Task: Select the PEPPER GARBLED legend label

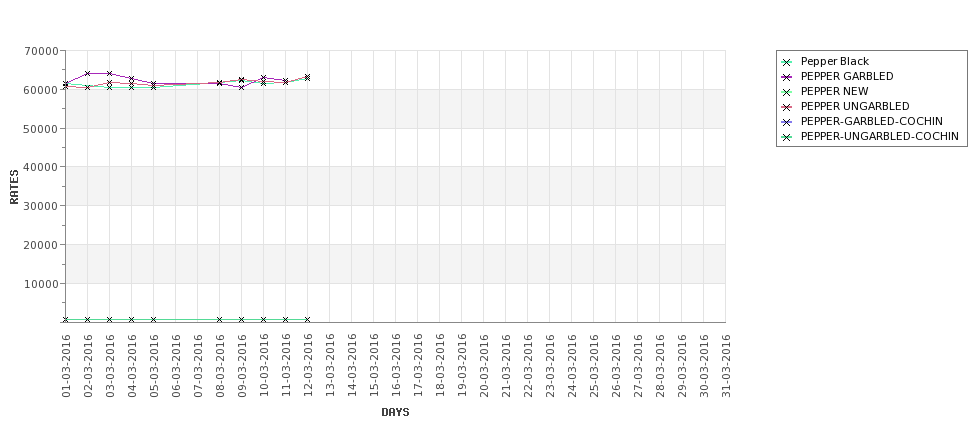Action: (x=847, y=76)
